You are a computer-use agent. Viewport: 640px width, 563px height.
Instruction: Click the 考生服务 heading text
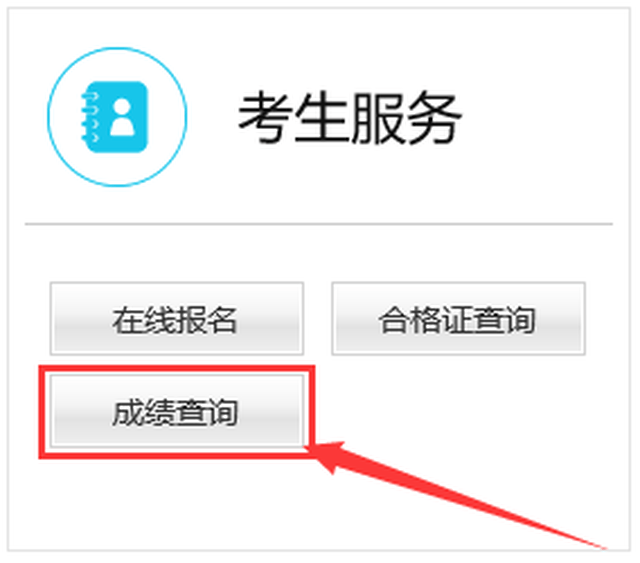coord(350,118)
